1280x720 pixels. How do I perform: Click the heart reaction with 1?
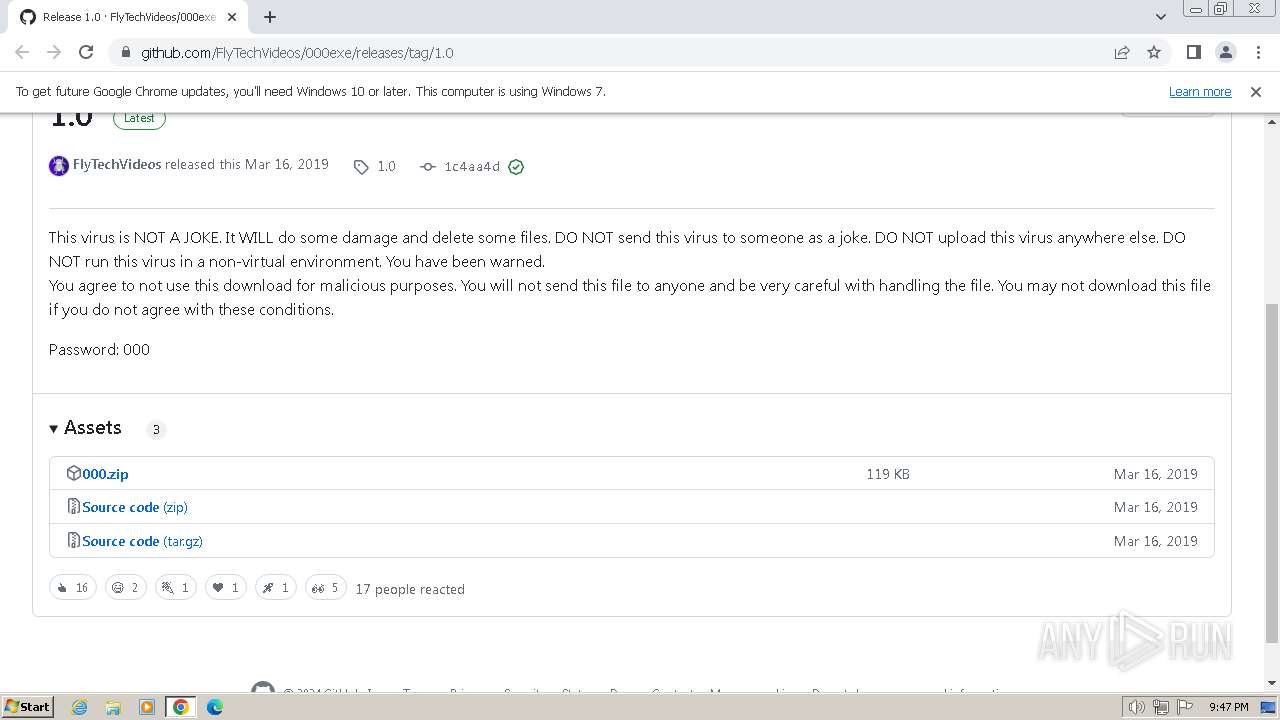(x=226, y=588)
